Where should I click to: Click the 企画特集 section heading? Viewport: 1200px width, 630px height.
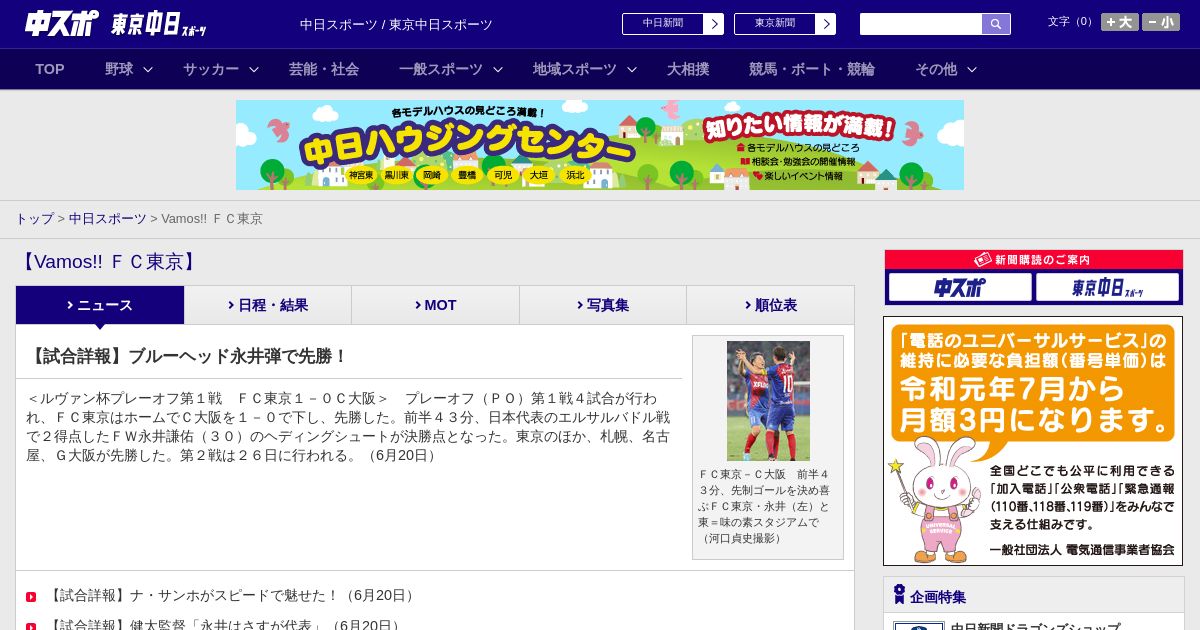[938, 597]
